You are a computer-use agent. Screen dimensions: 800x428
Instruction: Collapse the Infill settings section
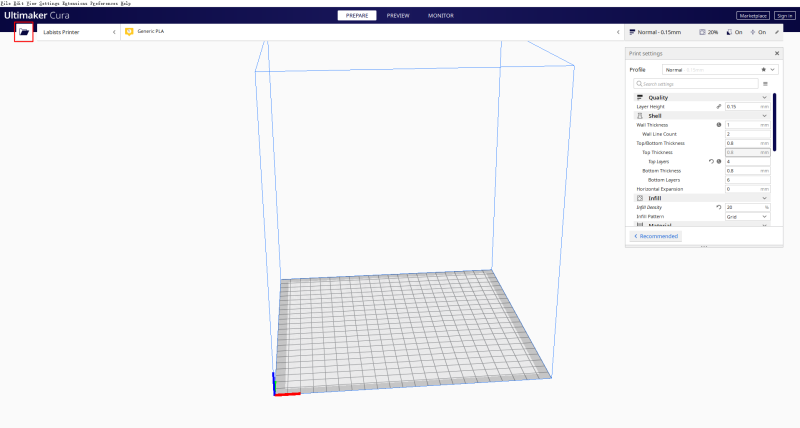(x=764, y=198)
